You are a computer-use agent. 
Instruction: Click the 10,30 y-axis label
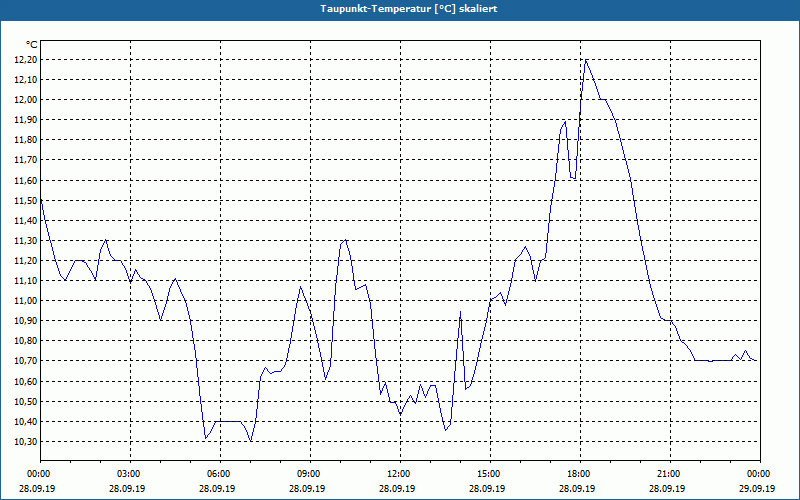click(x=27, y=442)
